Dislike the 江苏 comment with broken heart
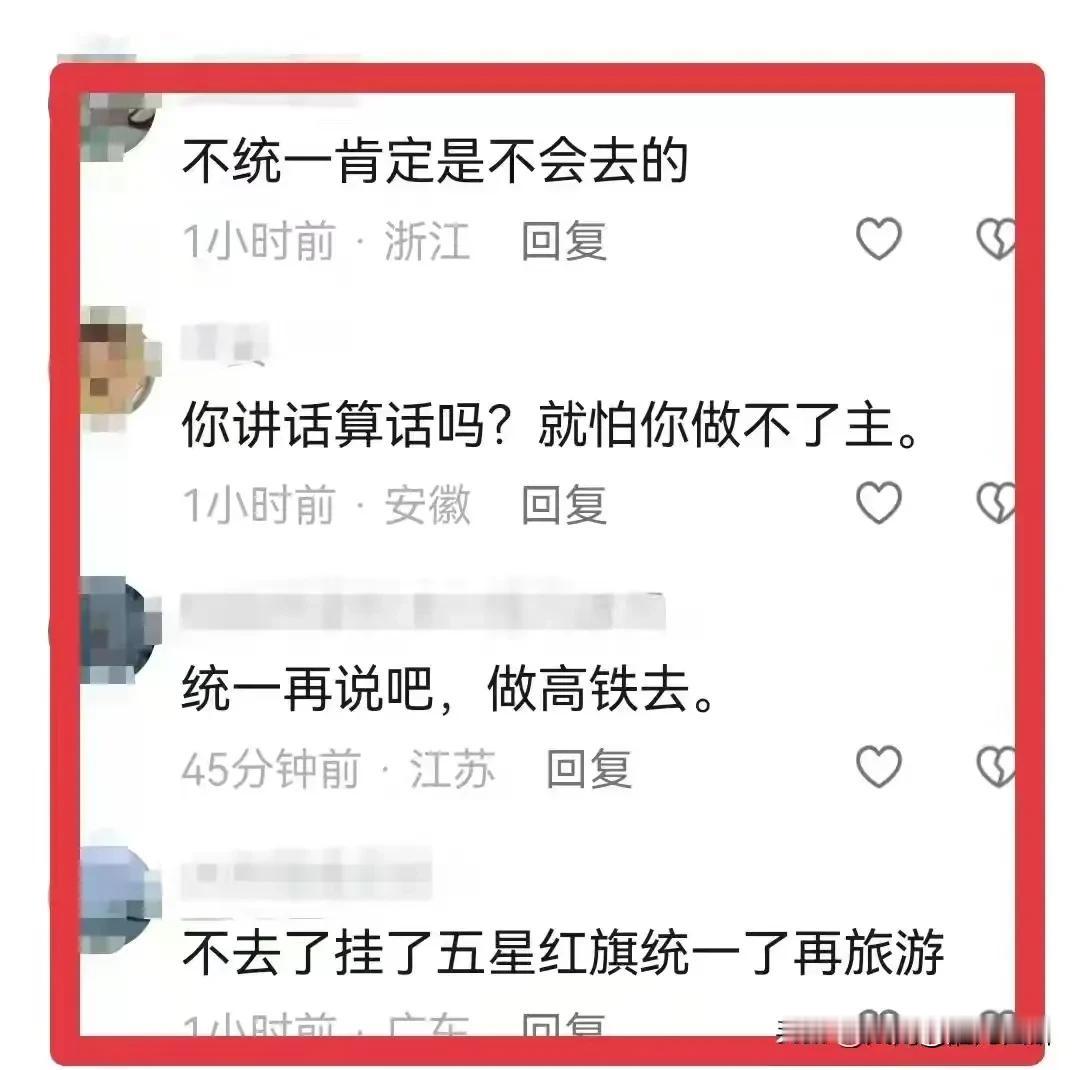 click(996, 766)
